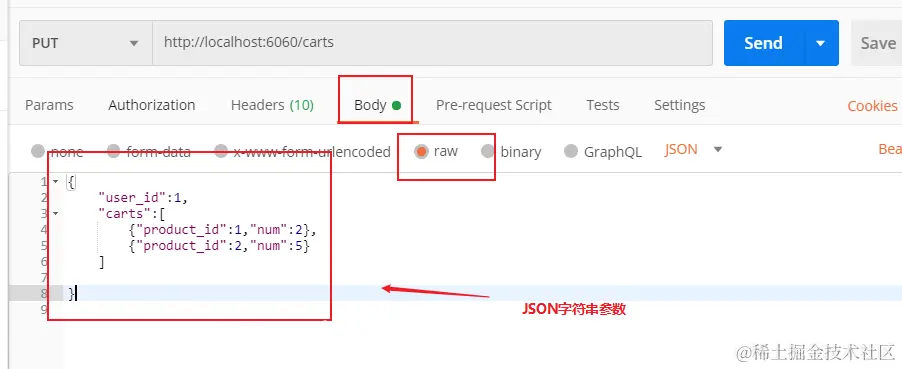Click the closing brace on line 8
The image size is (902, 369).
click(71, 294)
